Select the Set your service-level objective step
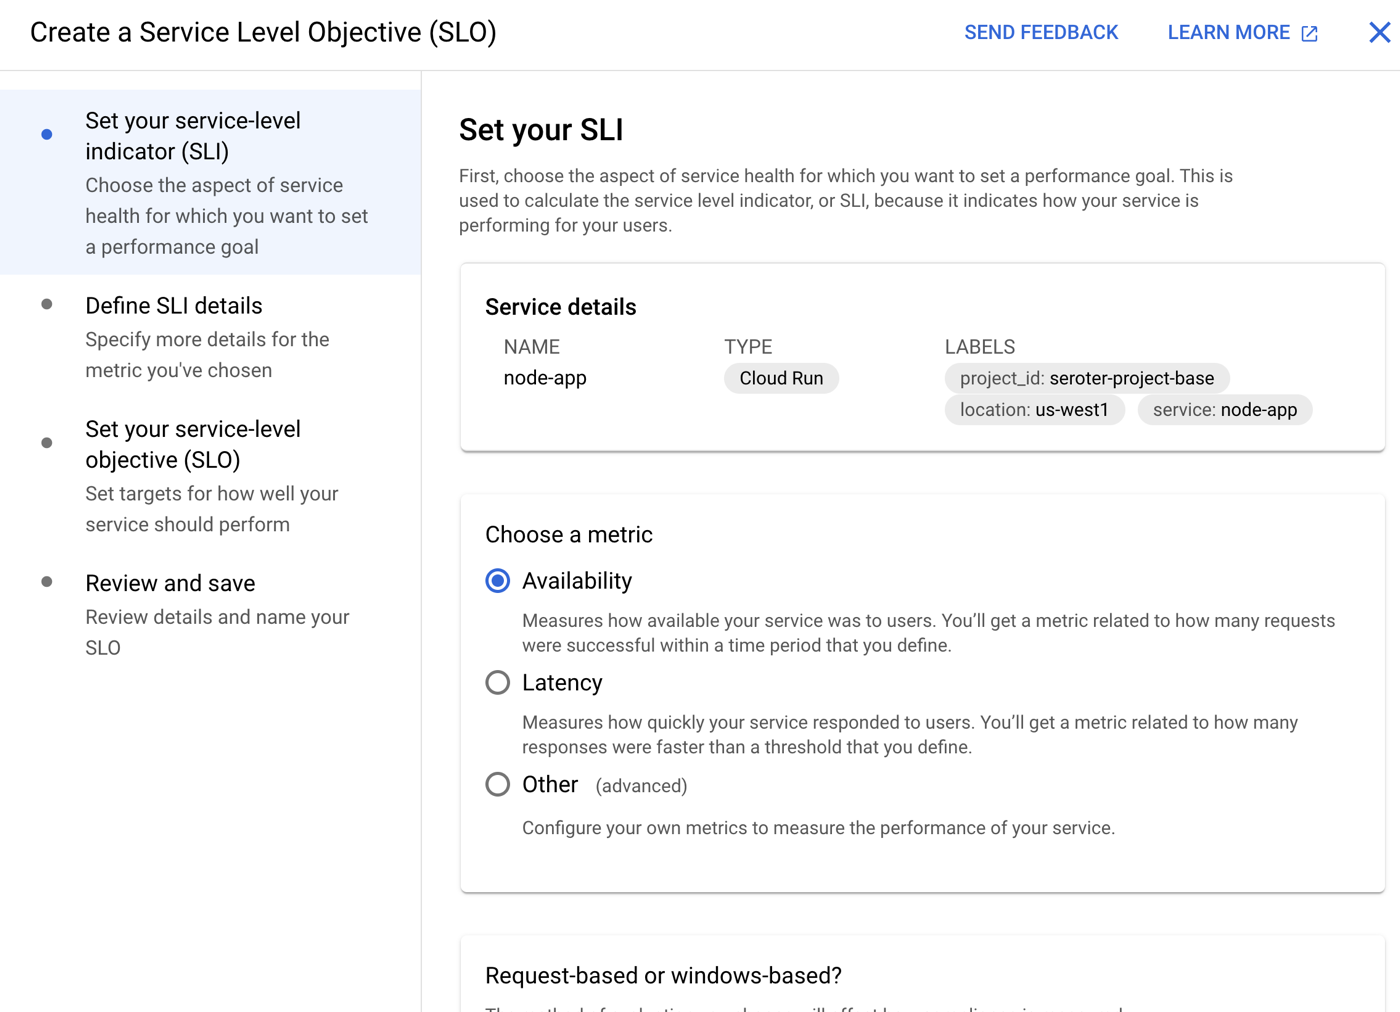Viewport: 1400px width, 1012px height. pos(192,444)
